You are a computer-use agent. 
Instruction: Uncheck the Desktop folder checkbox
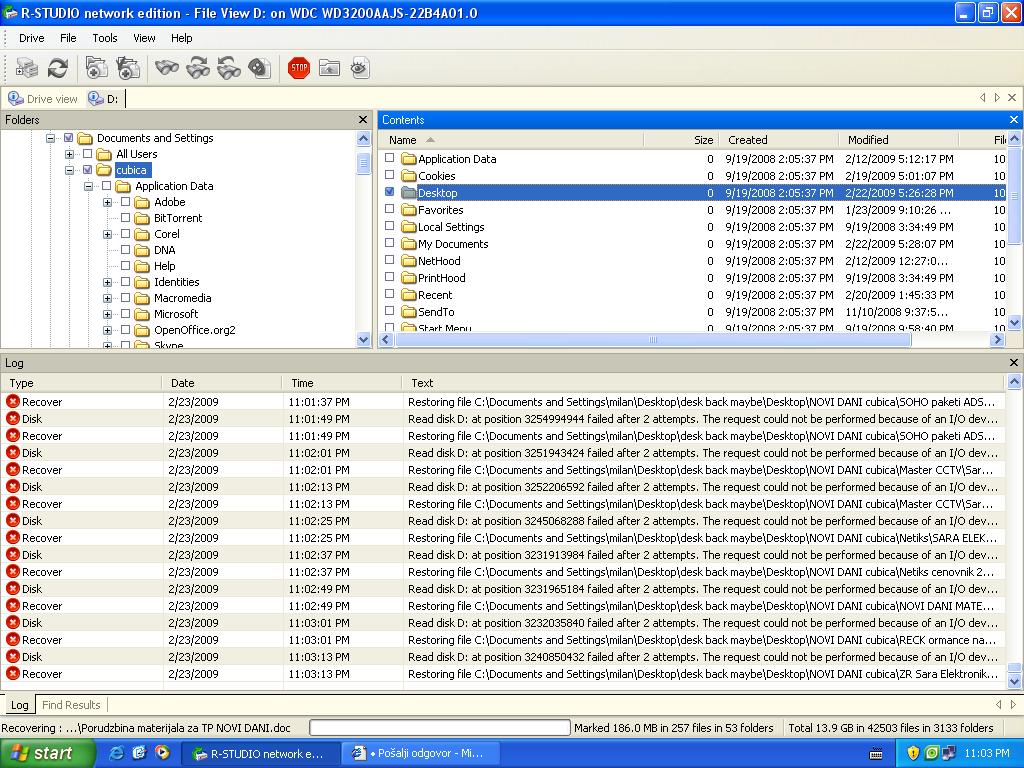[390, 192]
